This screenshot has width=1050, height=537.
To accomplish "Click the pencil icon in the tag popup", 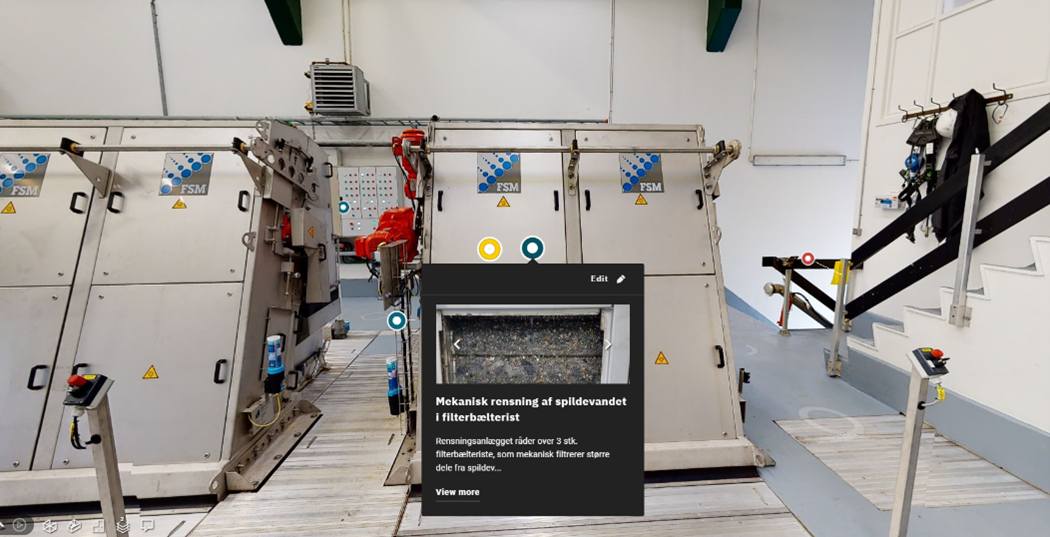I will tap(621, 279).
